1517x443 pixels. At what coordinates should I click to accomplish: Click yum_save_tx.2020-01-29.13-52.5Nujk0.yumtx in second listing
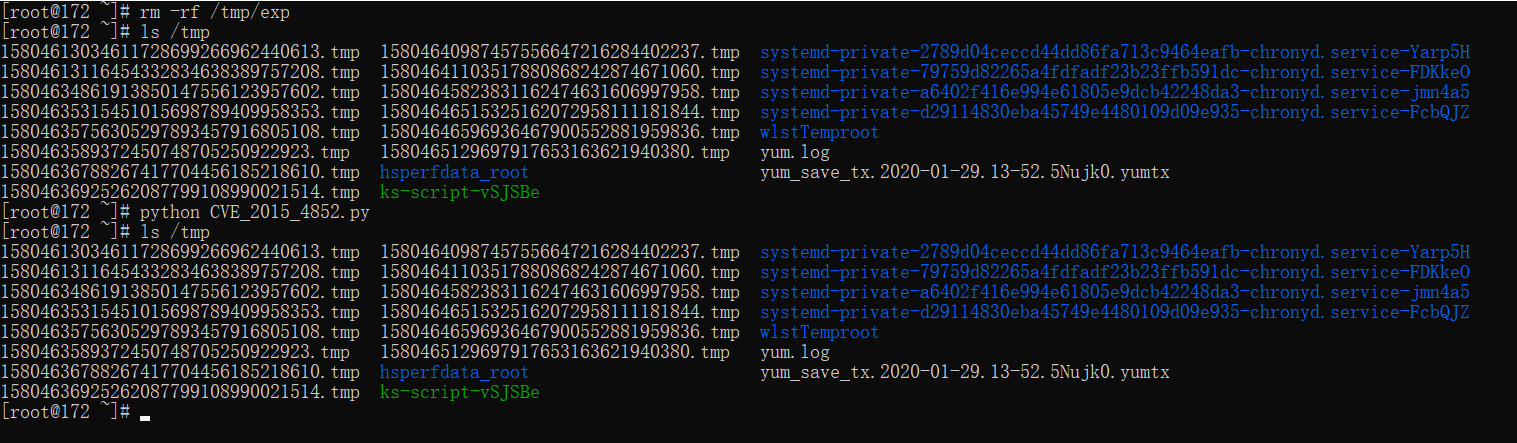pos(964,372)
